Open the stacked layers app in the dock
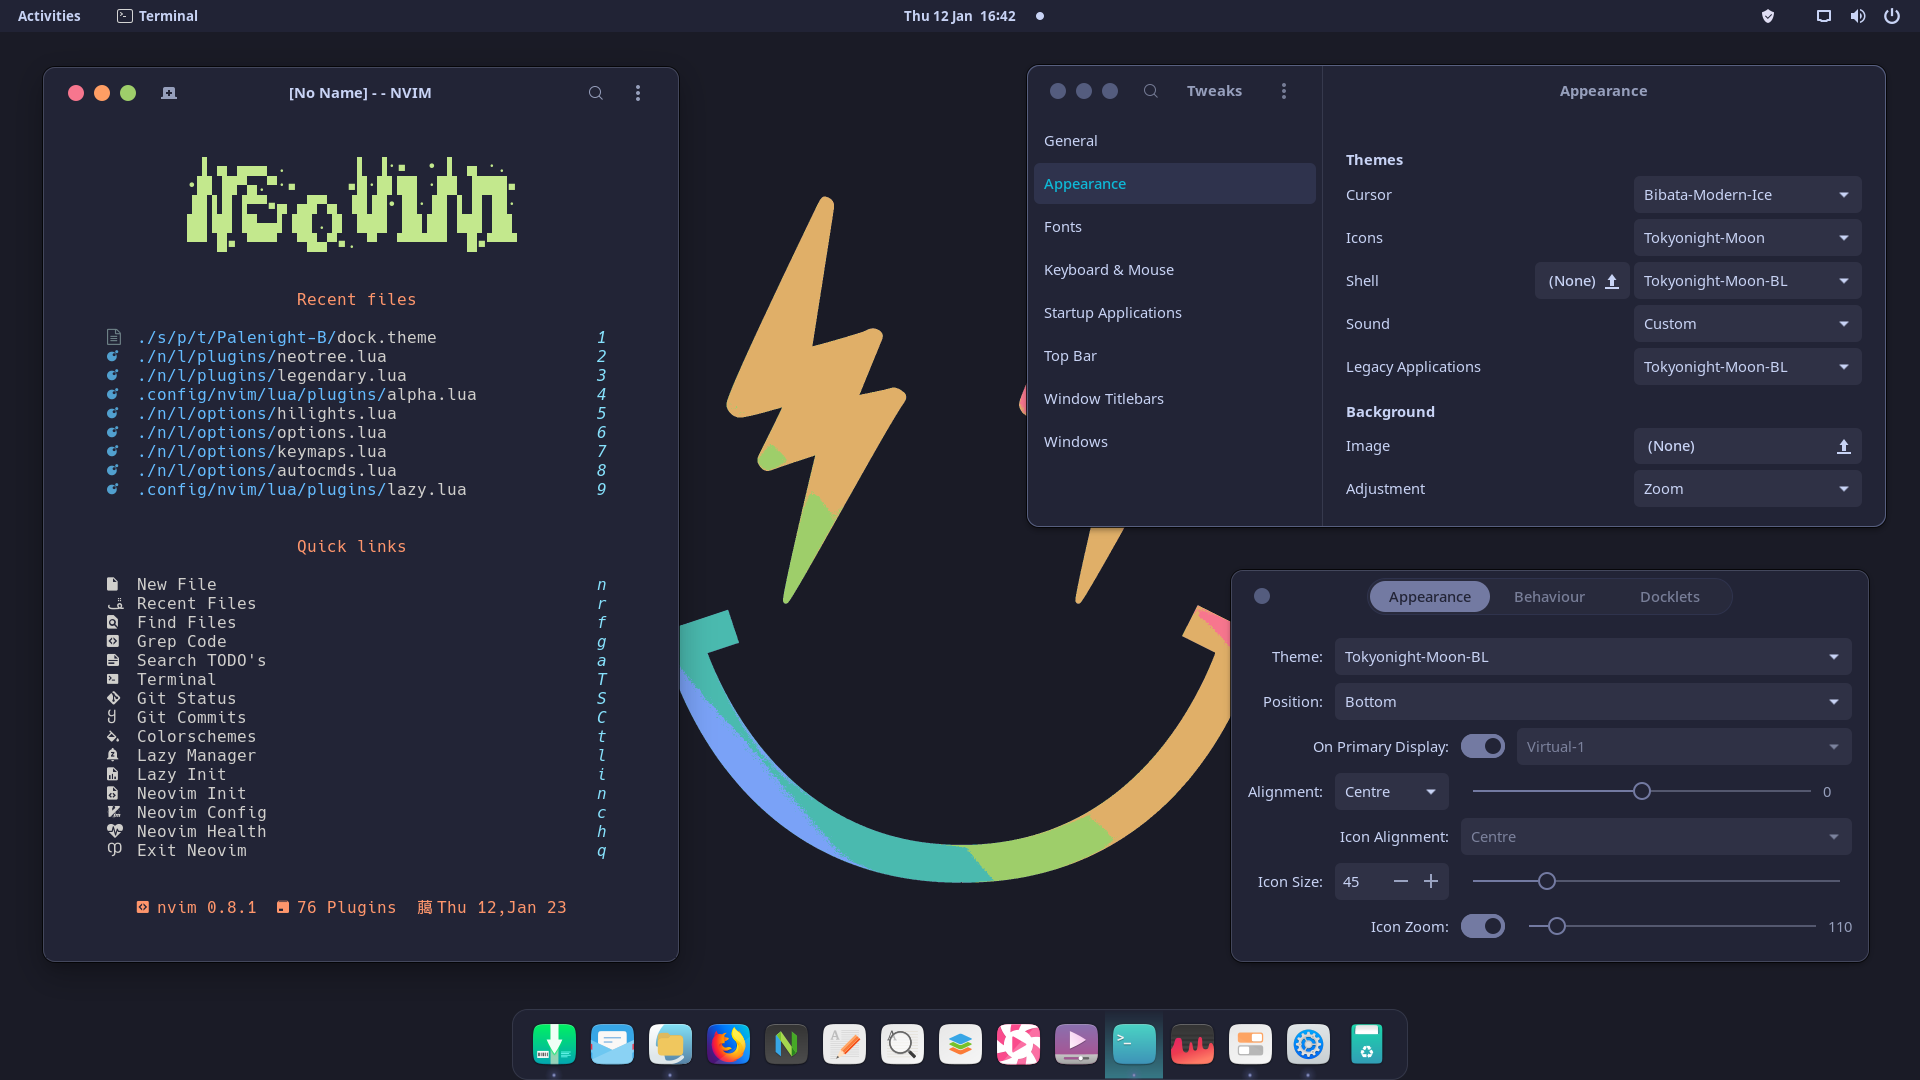This screenshot has width=1920, height=1080. (x=960, y=1044)
